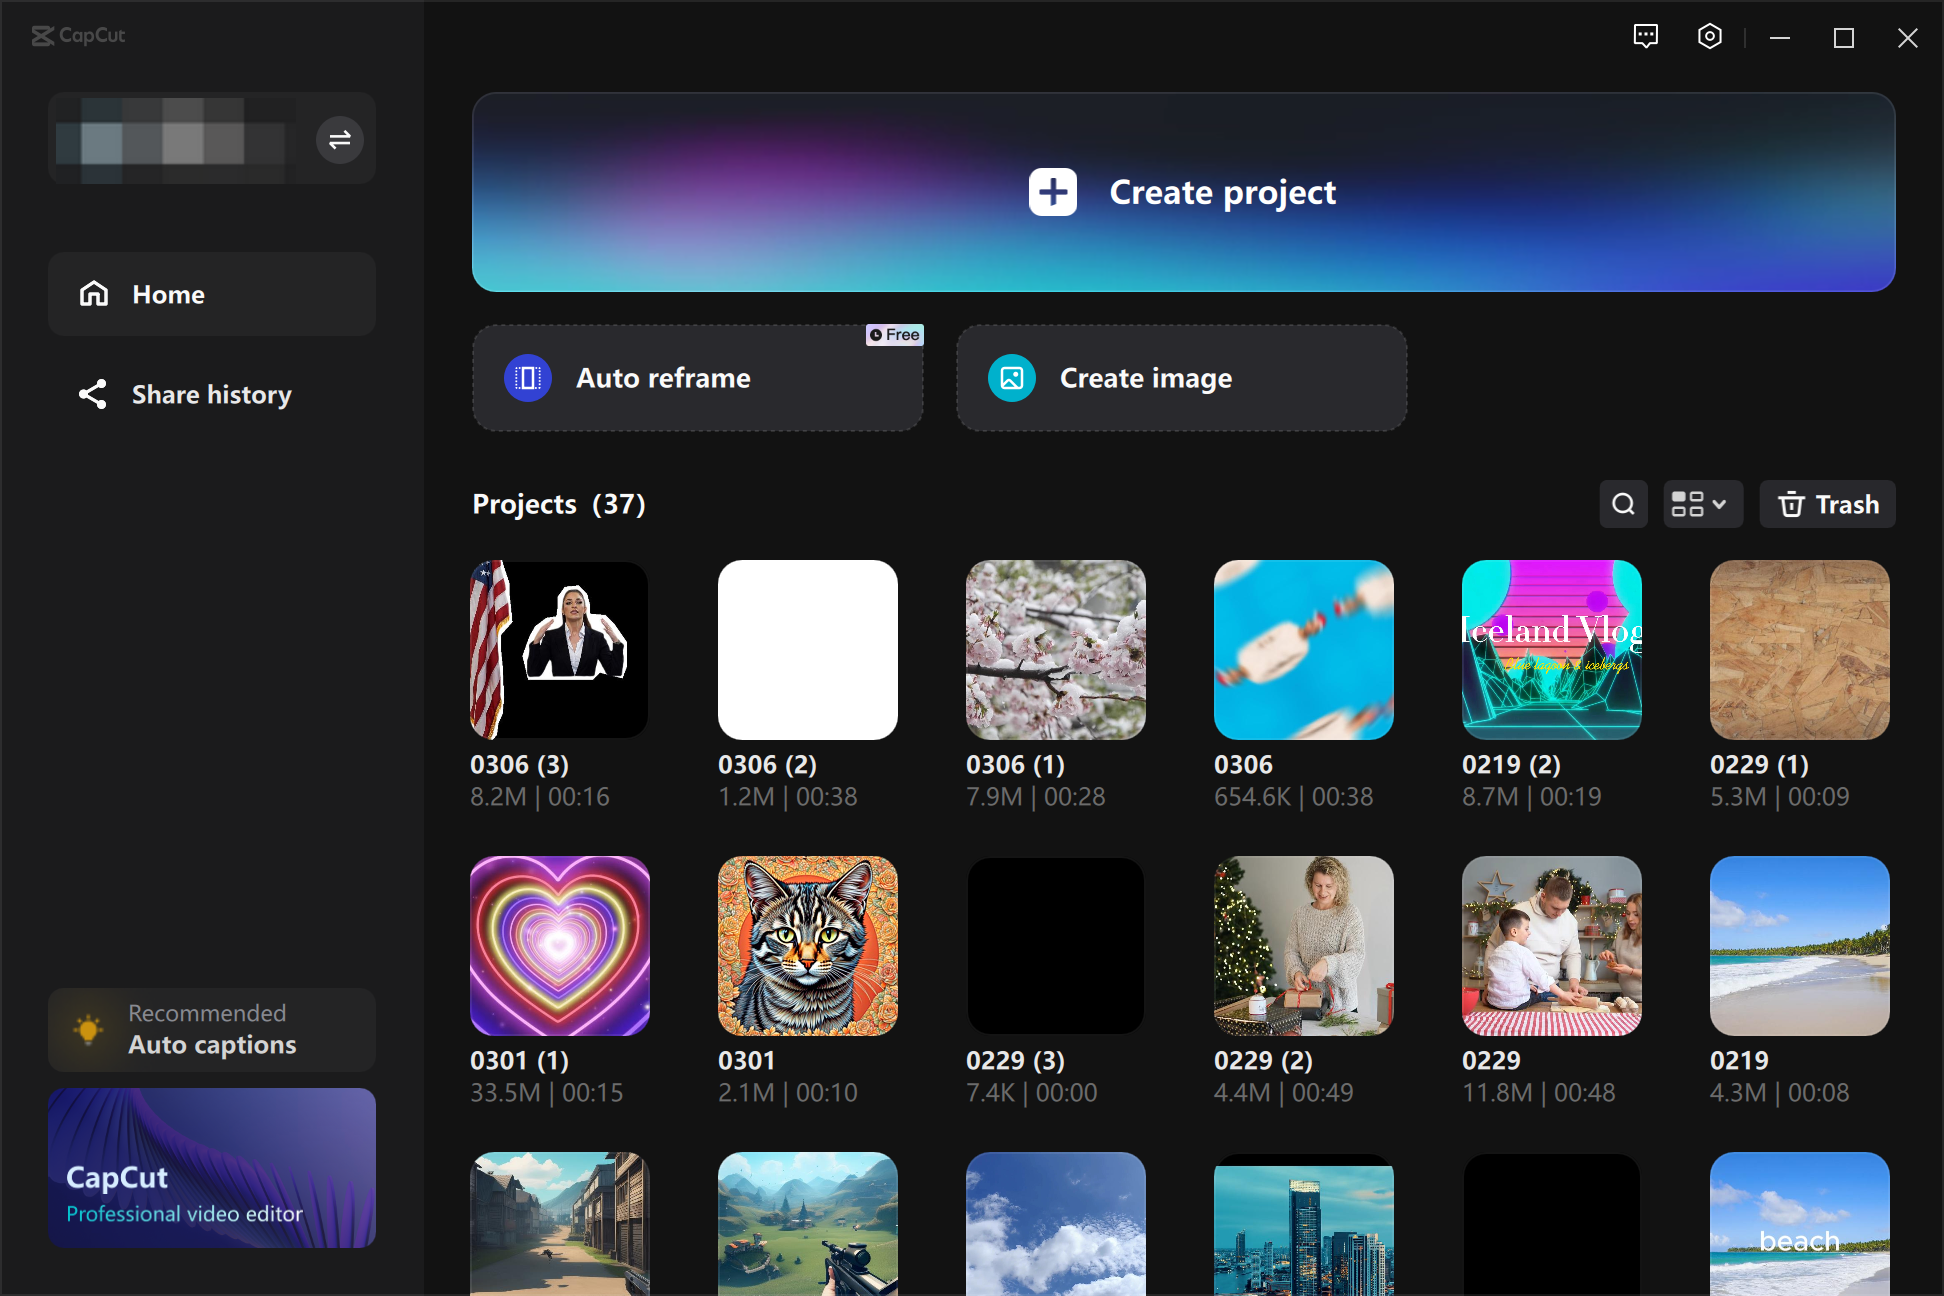This screenshot has width=1944, height=1296.
Task: Click the CapCut logo
Action: (x=79, y=36)
